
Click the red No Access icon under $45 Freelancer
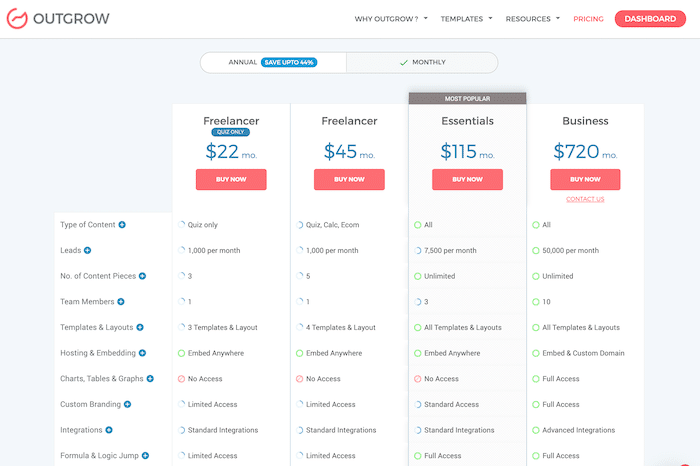pyautogui.click(x=300, y=379)
